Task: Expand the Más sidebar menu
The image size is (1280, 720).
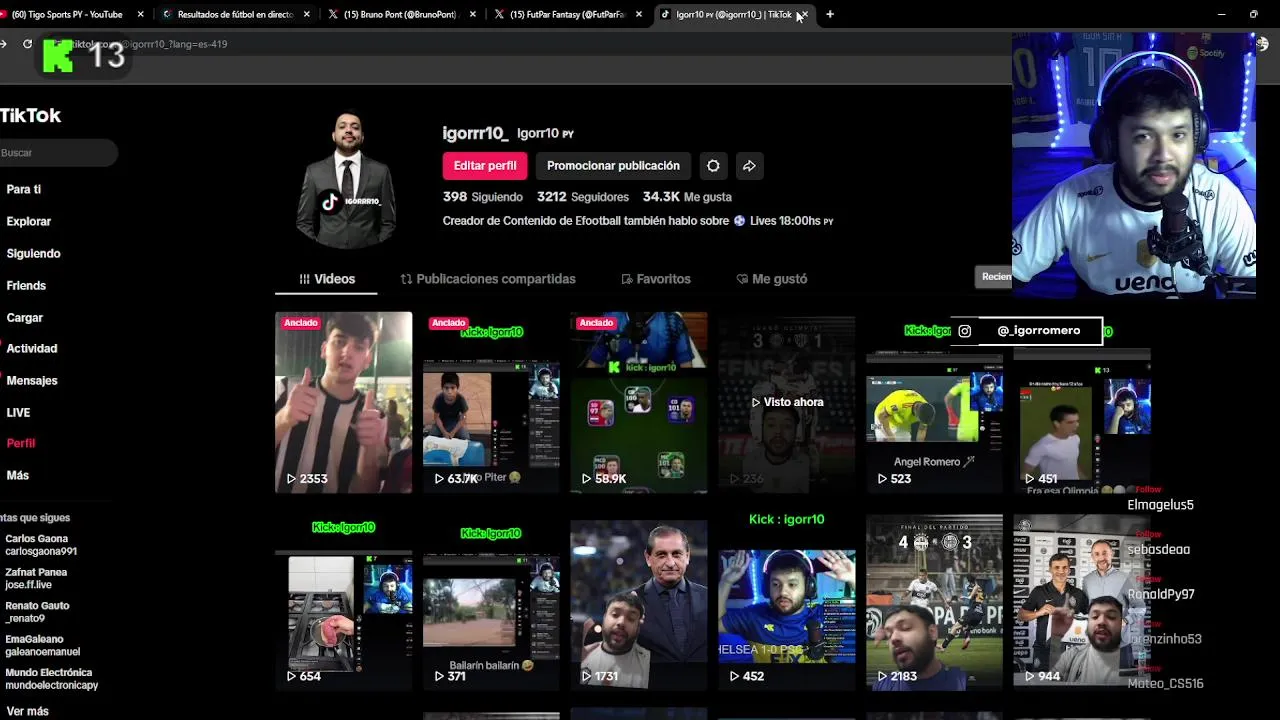Action: point(18,475)
